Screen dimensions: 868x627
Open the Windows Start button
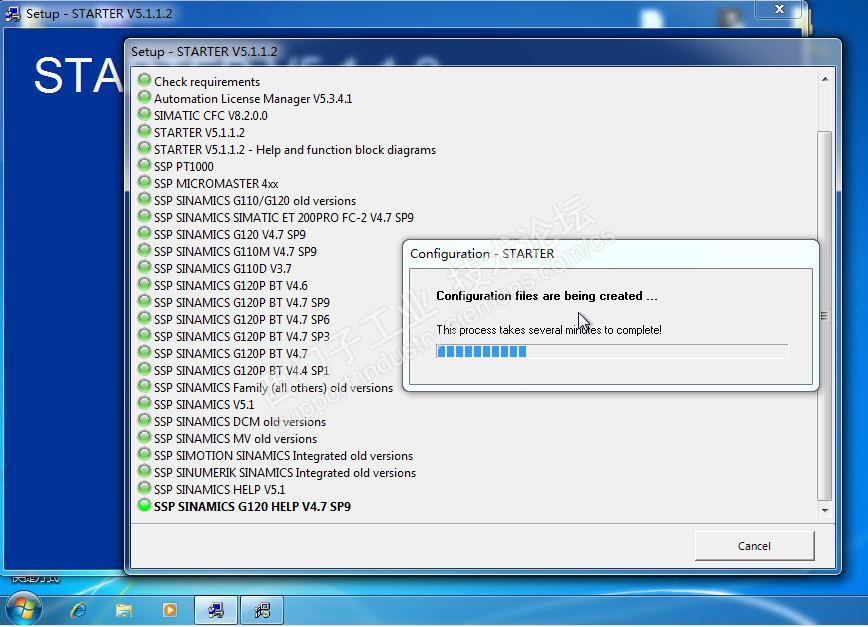pyautogui.click(x=22, y=610)
